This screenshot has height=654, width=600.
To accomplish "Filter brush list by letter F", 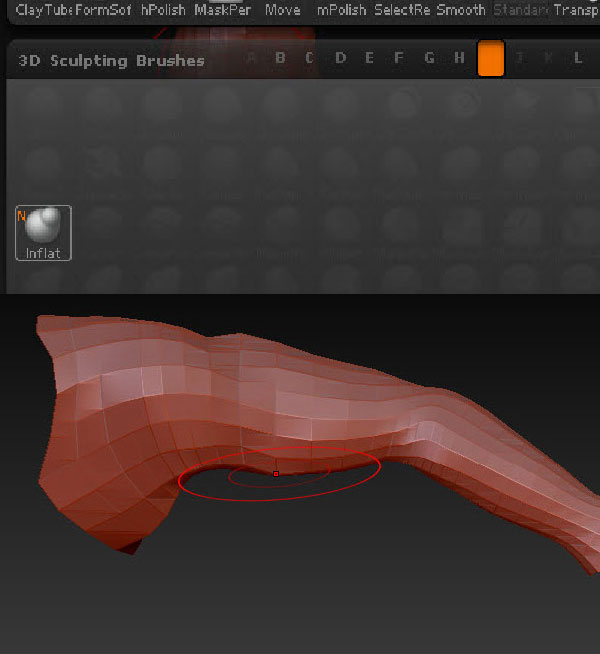I will [399, 59].
